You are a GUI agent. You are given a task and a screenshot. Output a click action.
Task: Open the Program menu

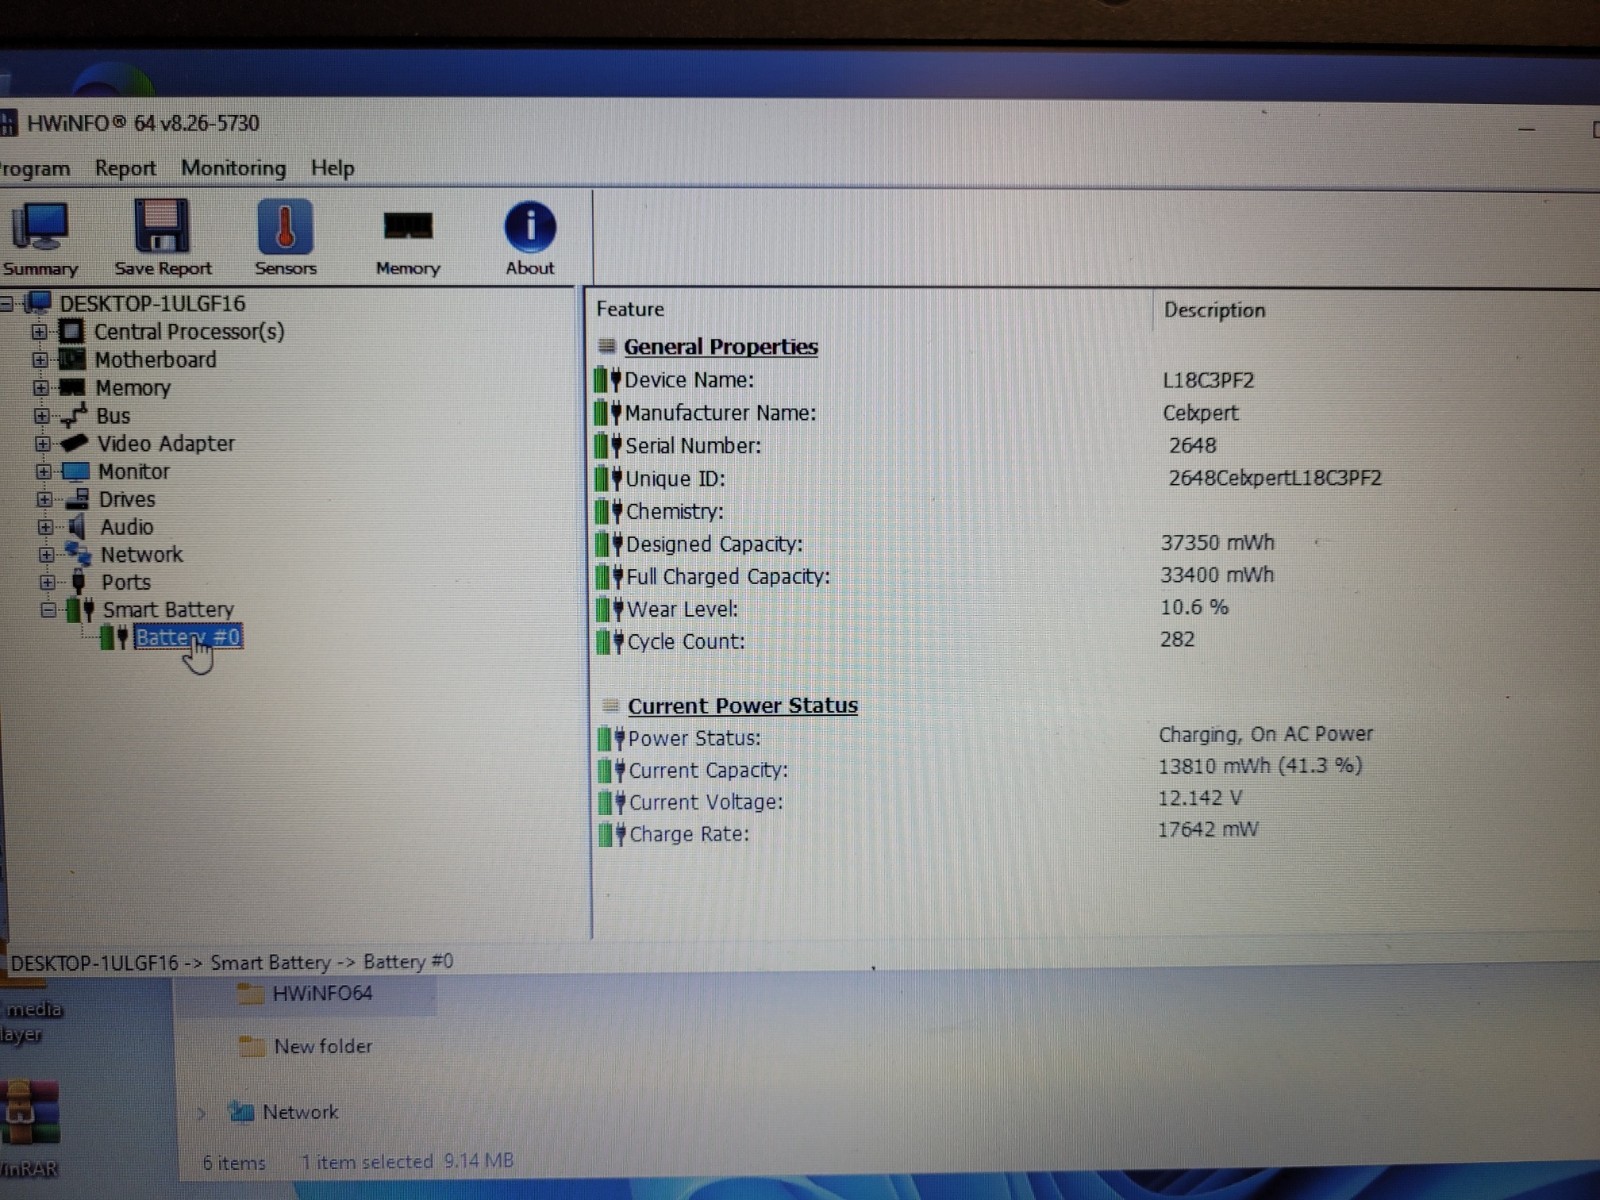point(34,169)
